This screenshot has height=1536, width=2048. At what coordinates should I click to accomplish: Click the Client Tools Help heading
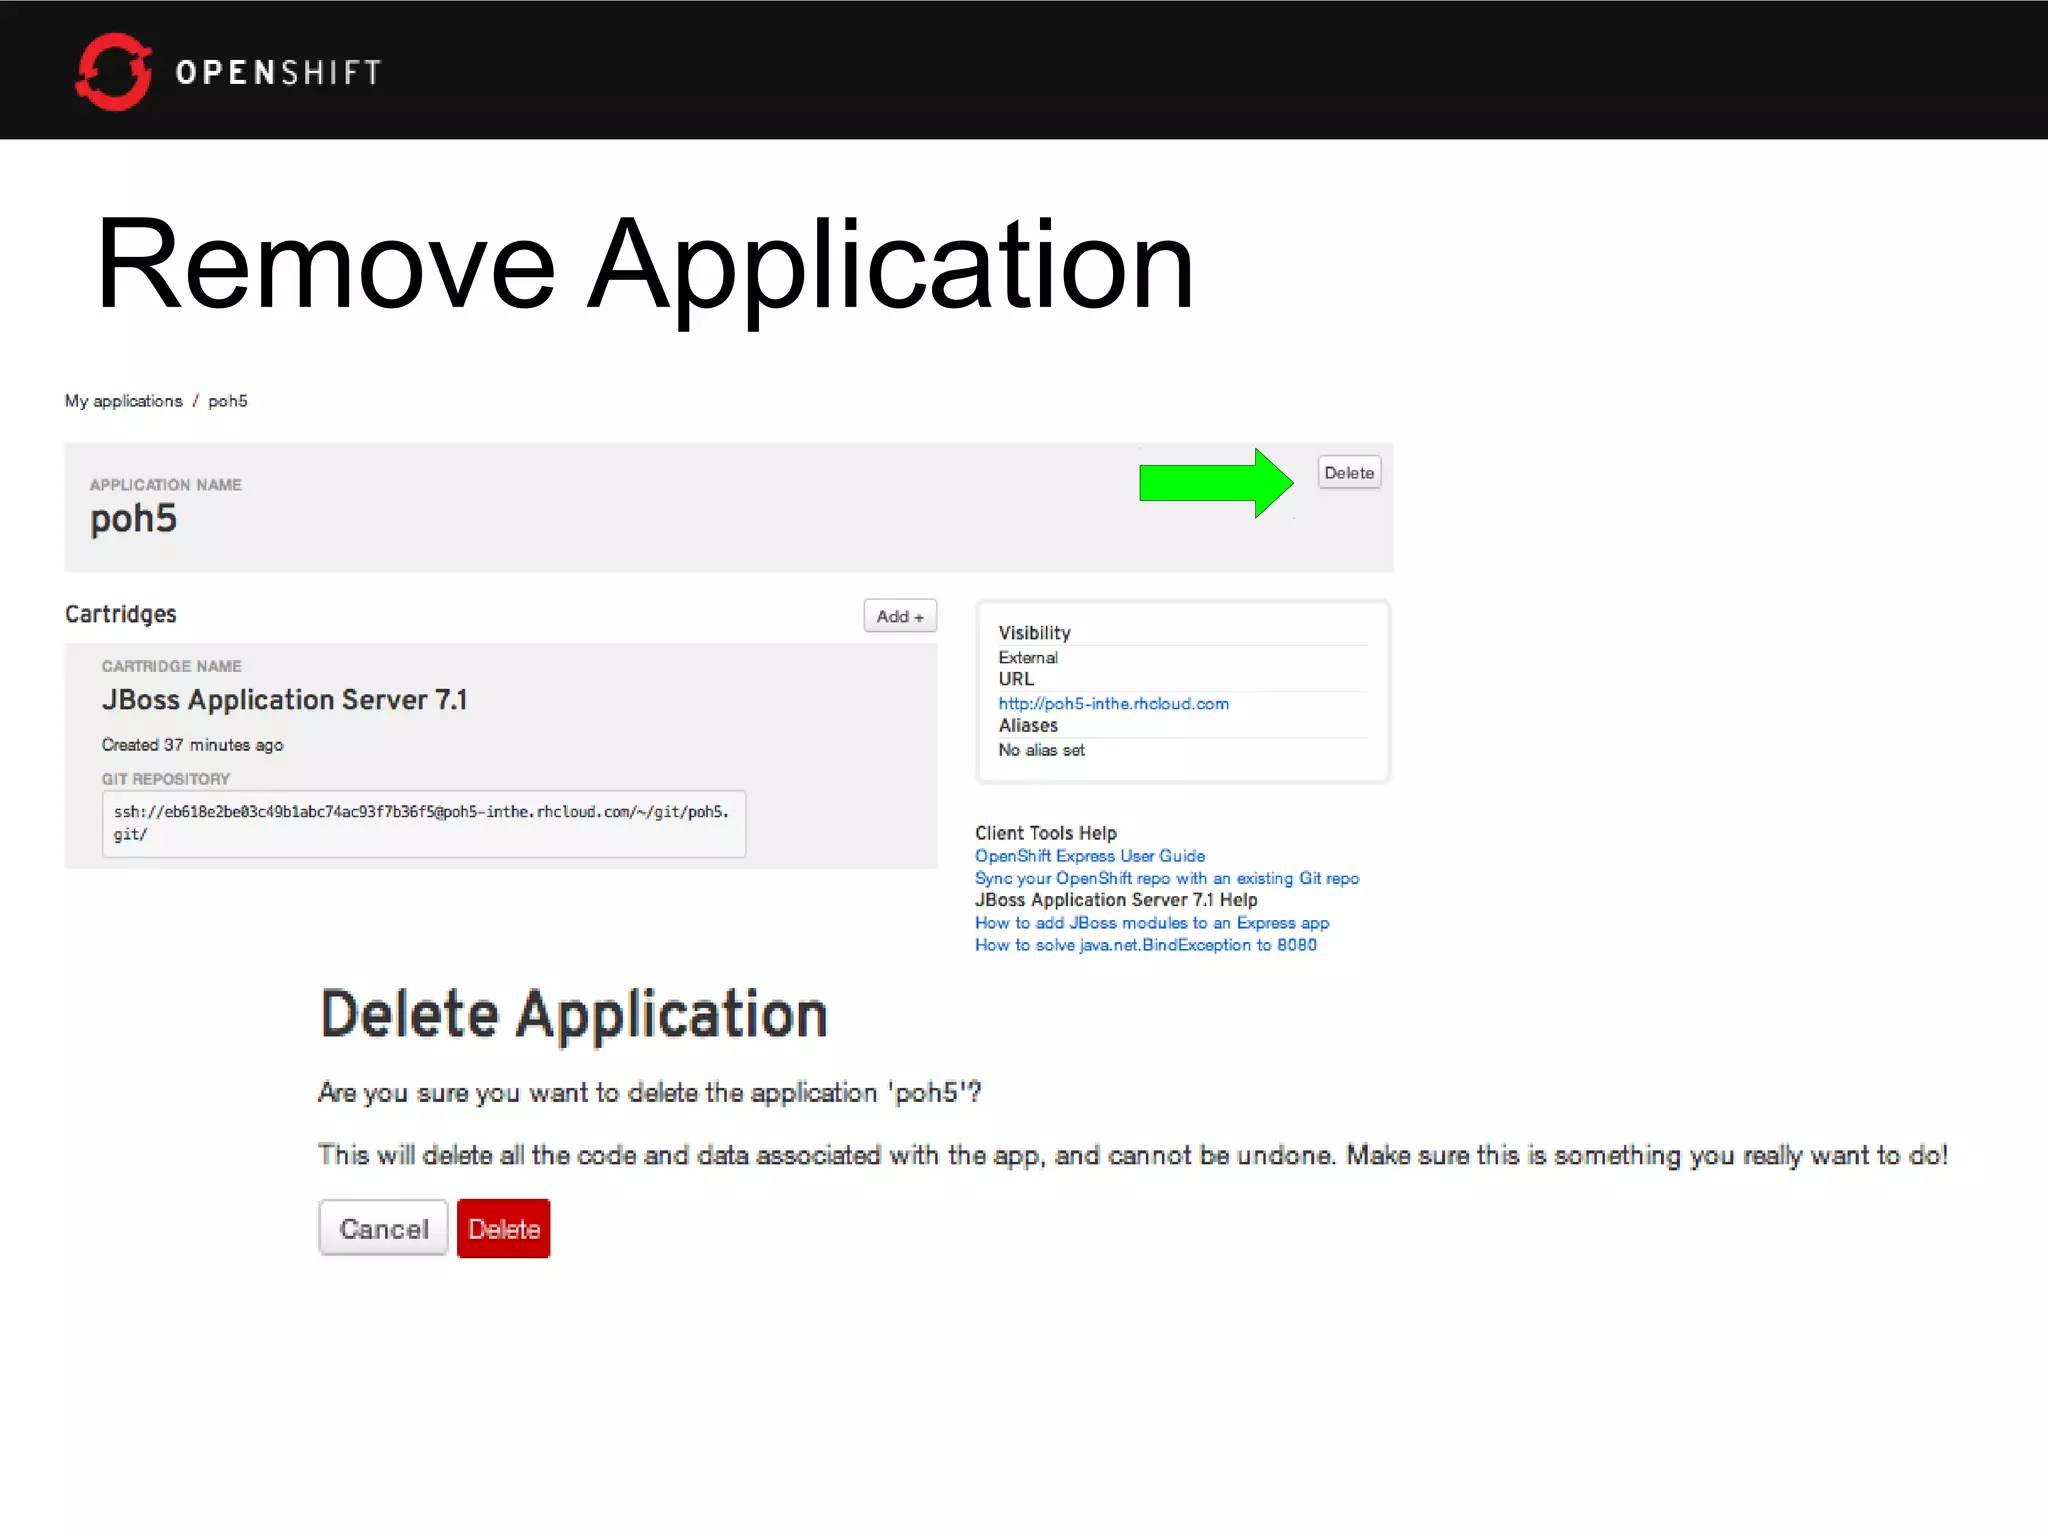1046,833
